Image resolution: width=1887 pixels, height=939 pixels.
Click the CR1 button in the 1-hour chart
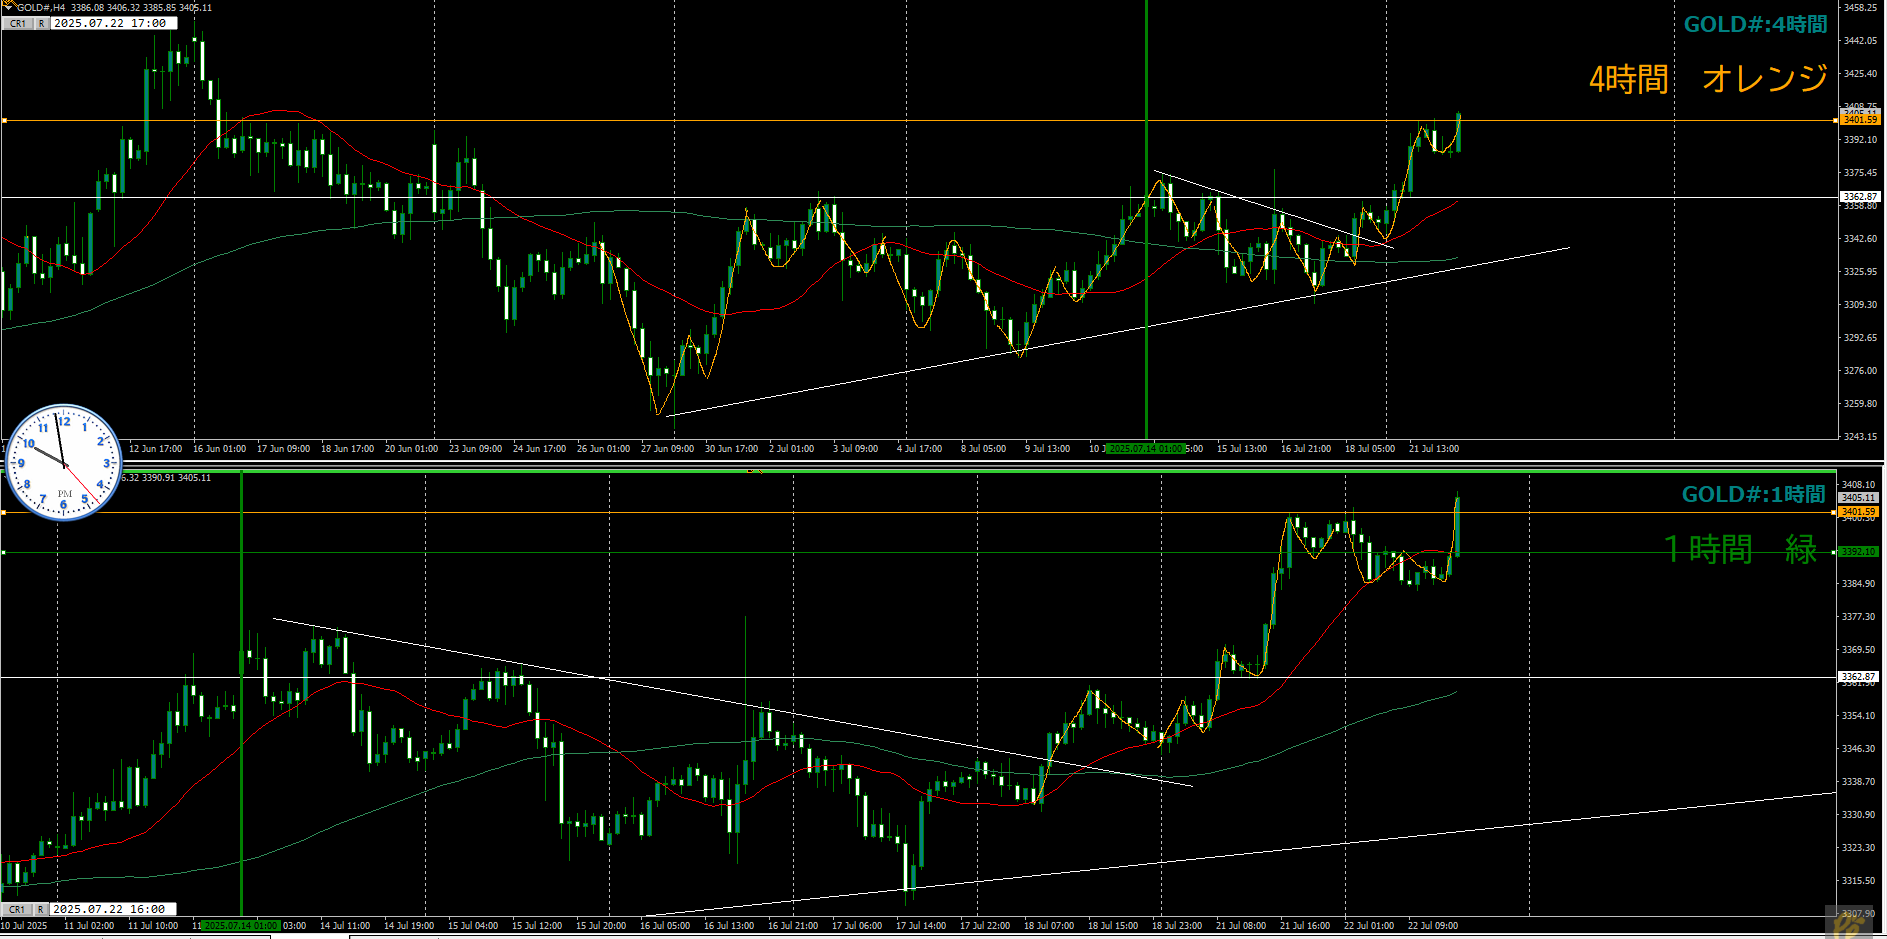pos(17,910)
